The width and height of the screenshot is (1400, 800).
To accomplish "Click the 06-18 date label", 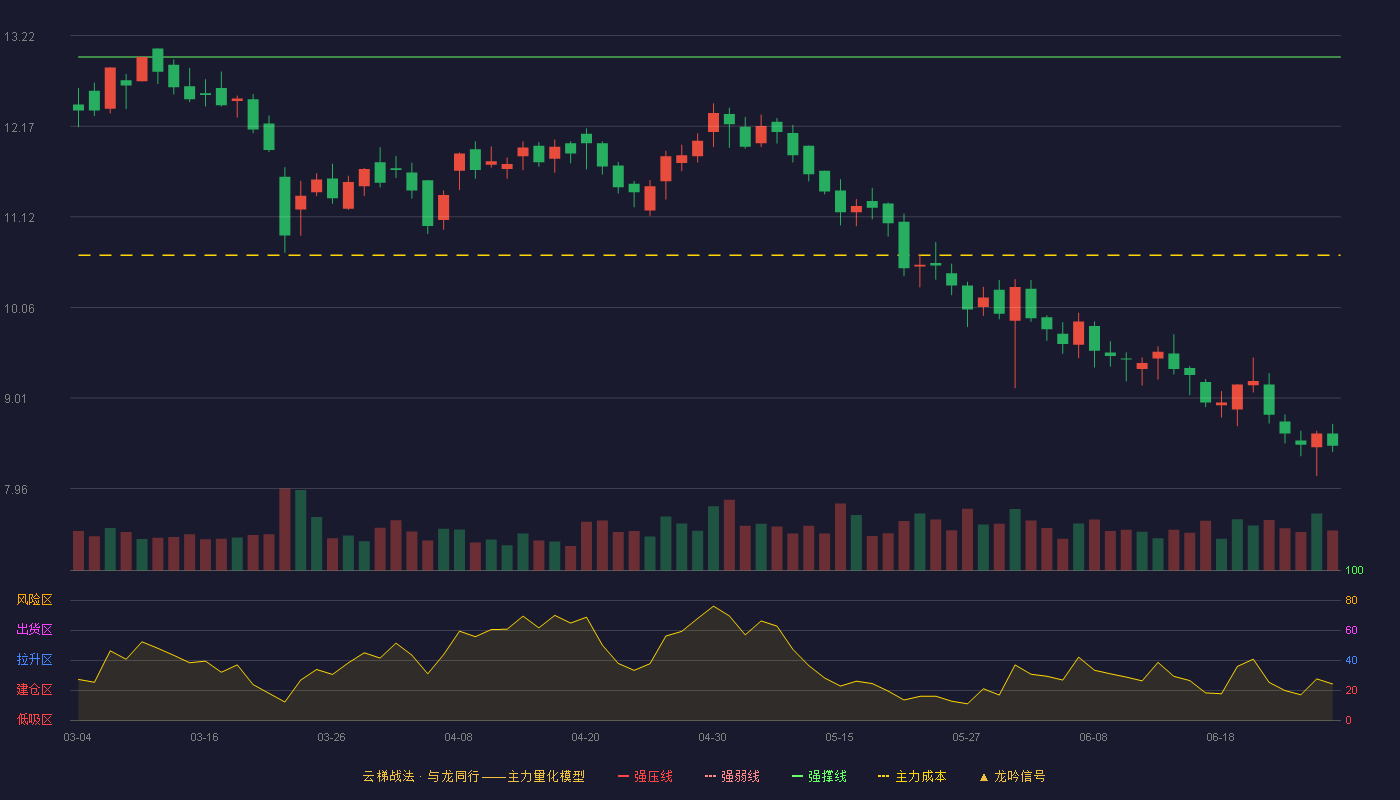I will tap(1220, 737).
